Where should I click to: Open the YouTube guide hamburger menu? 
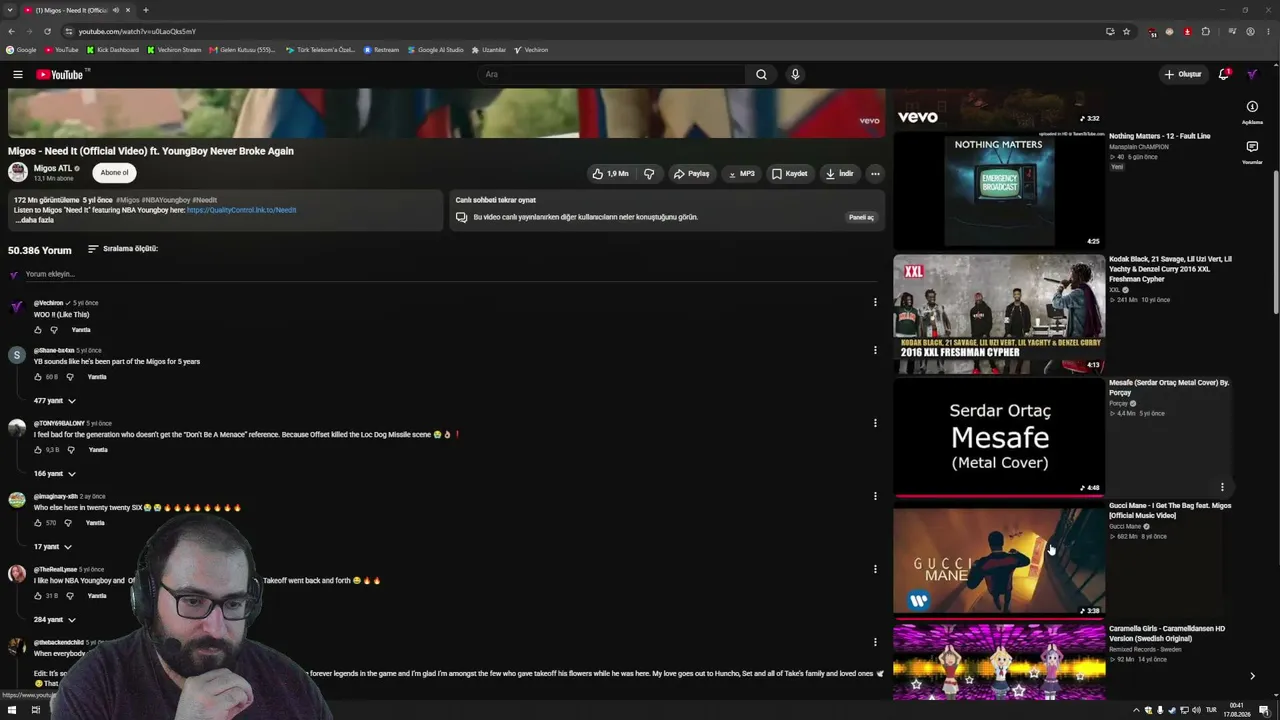(x=18, y=74)
